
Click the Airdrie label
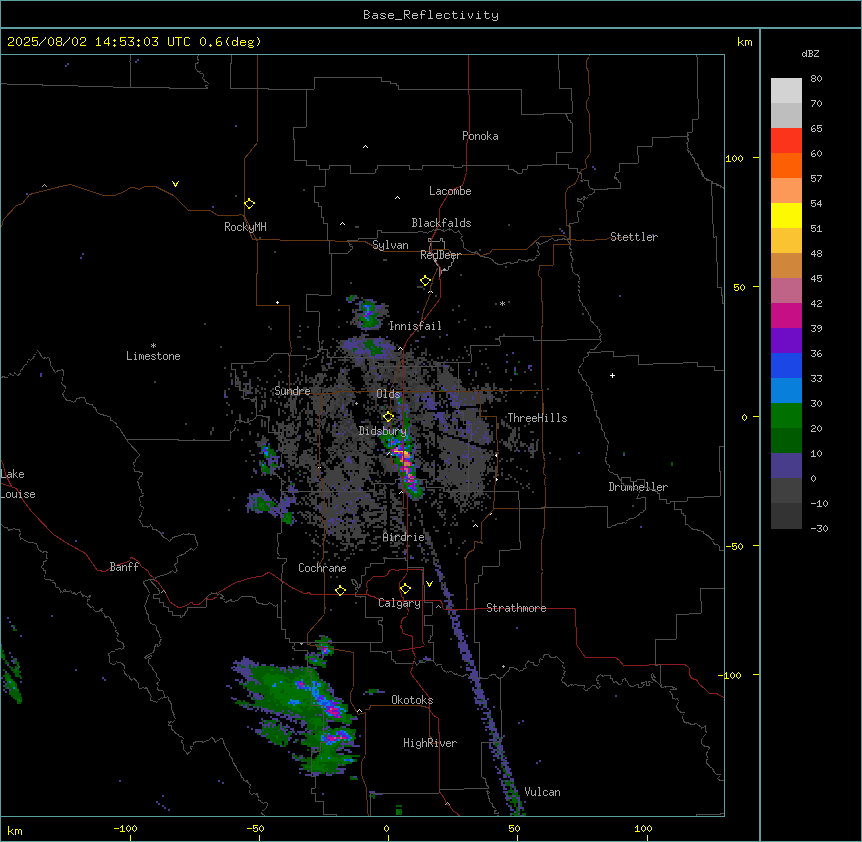tap(404, 537)
